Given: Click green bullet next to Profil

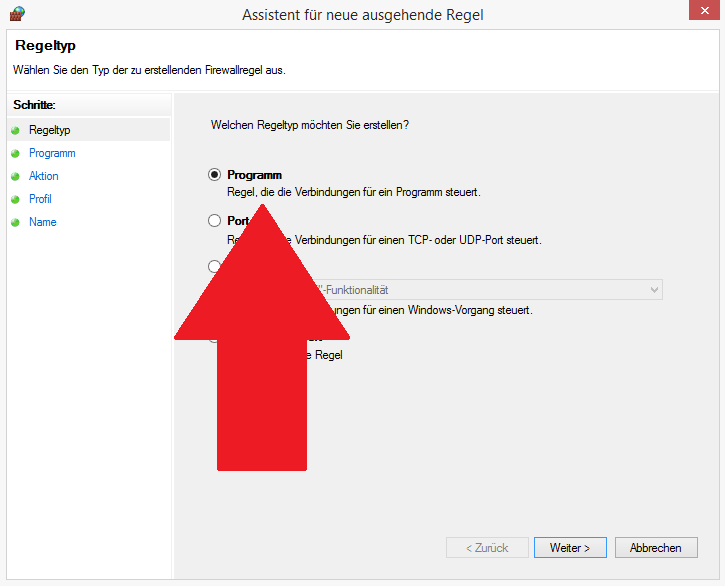Looking at the screenshot, I should tap(16, 199).
